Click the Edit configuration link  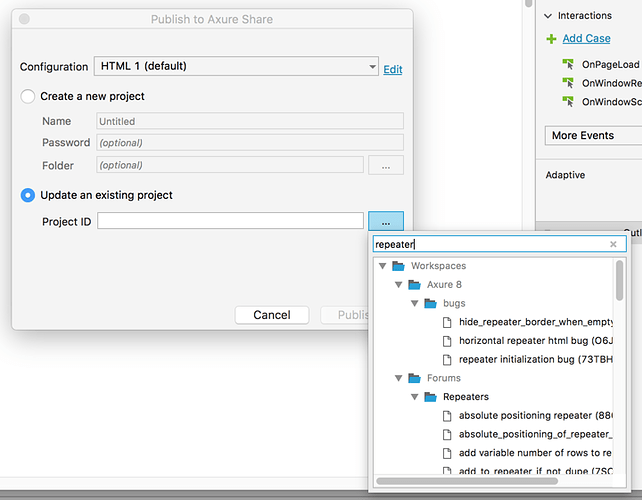[x=393, y=70]
